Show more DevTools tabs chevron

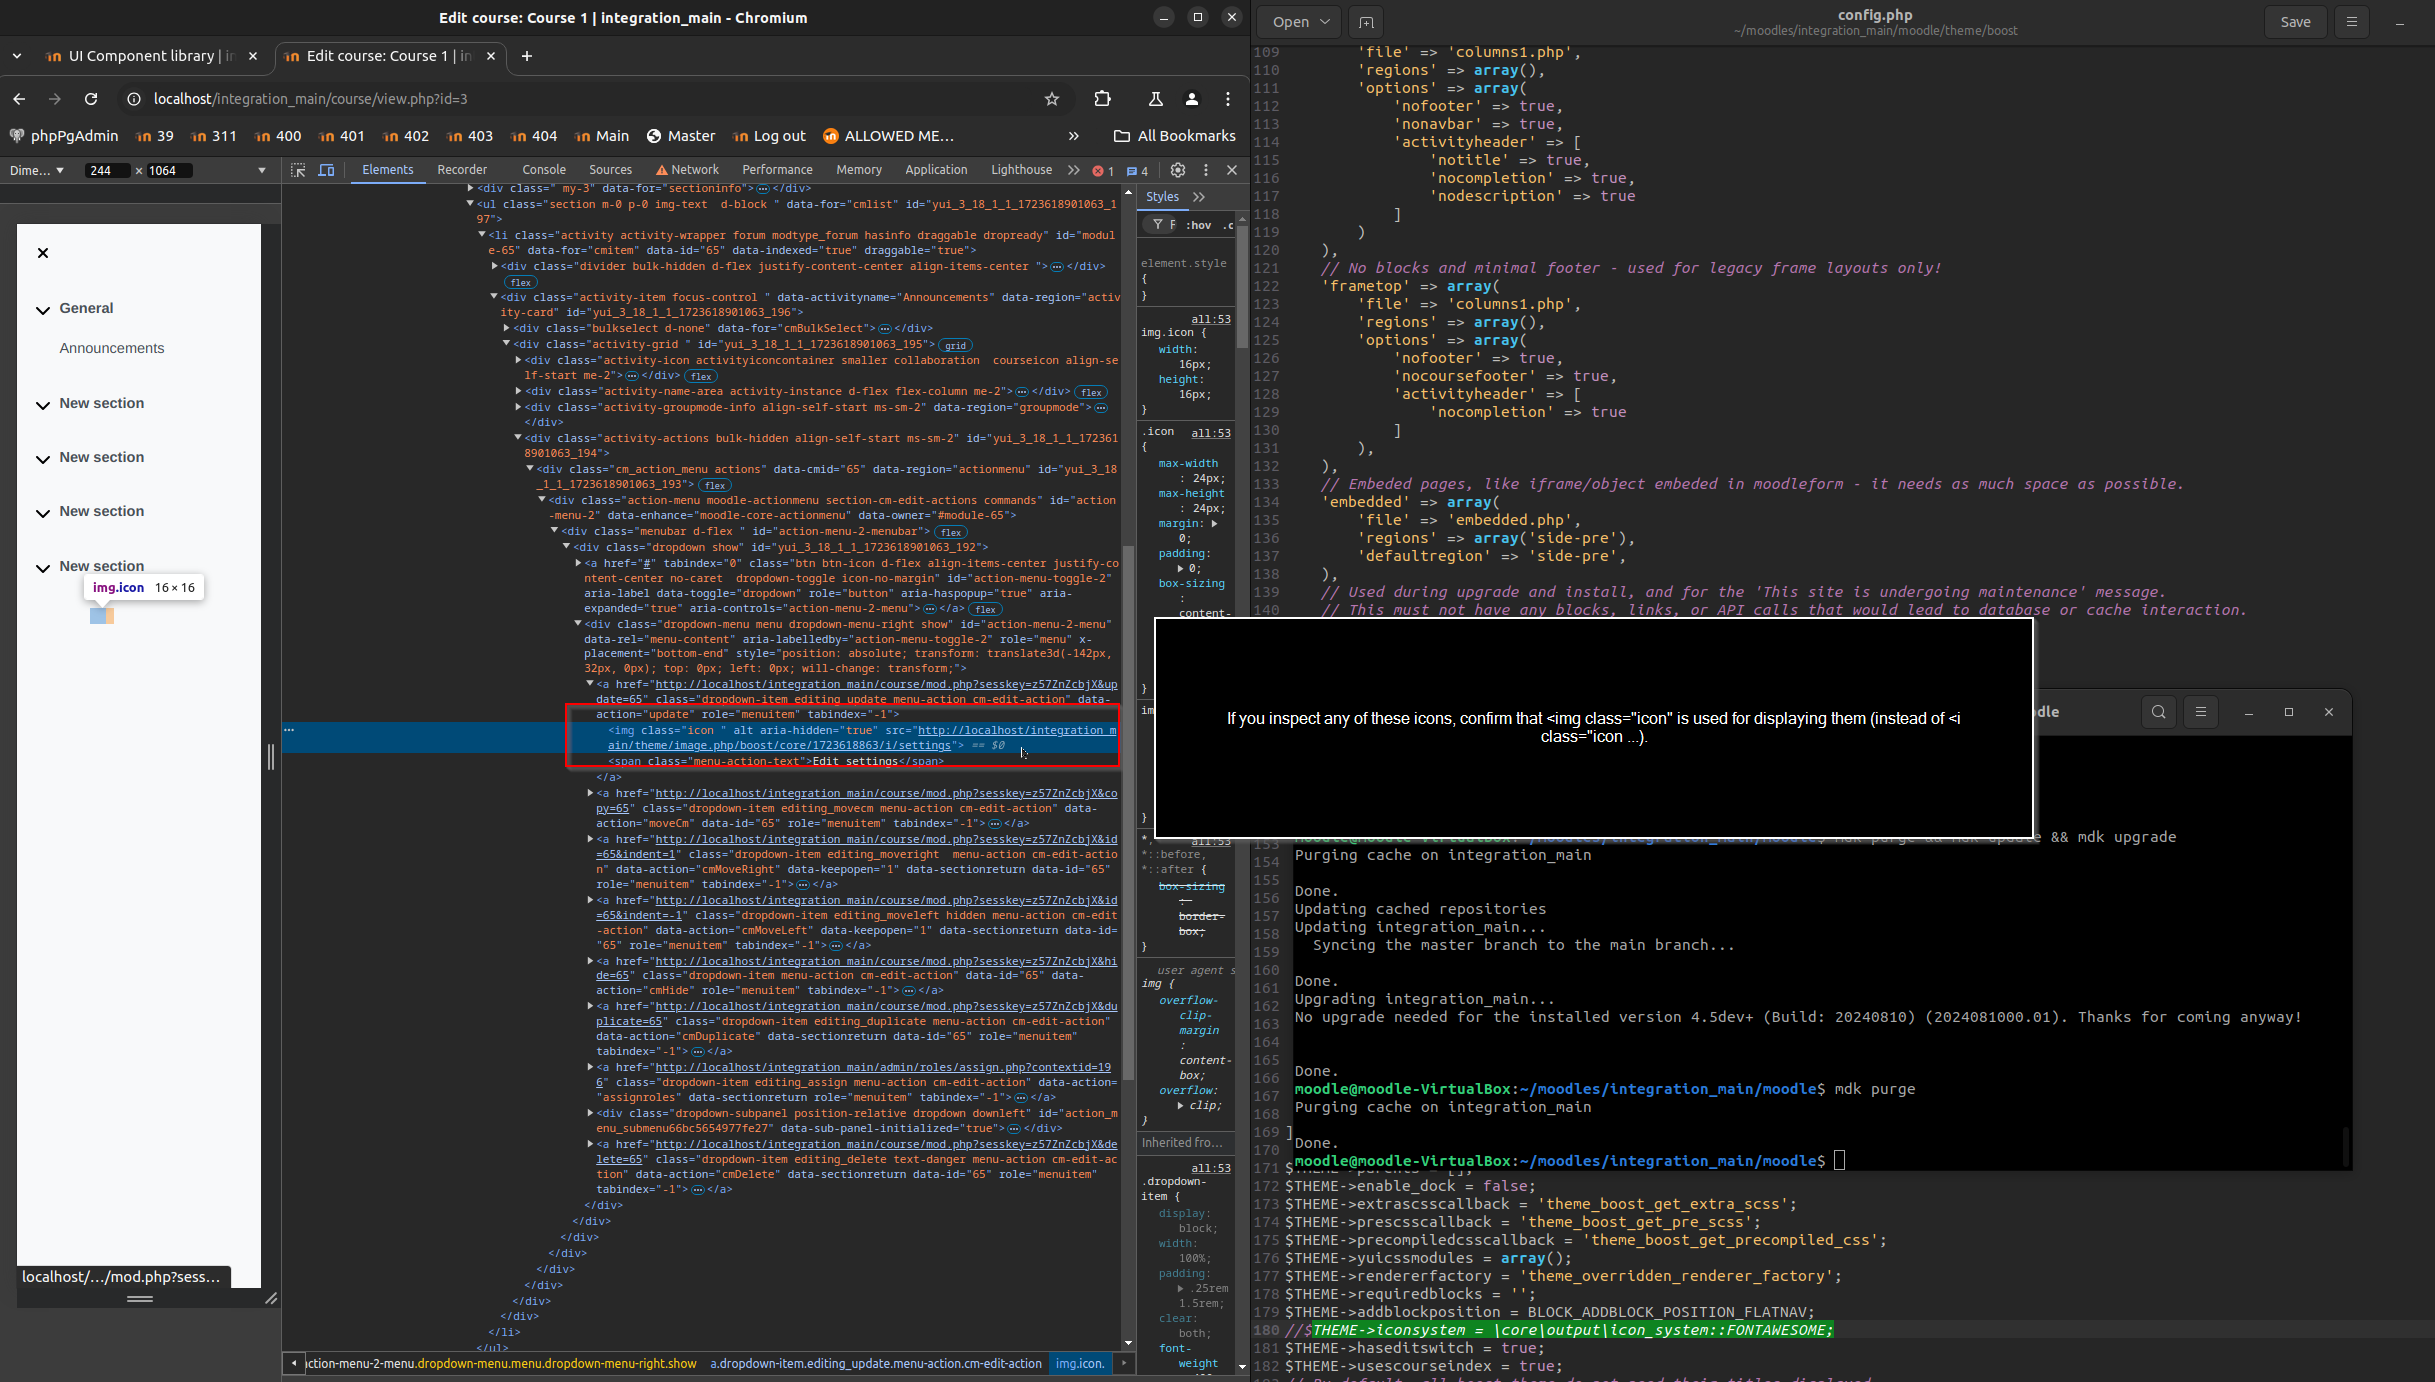pyautogui.click(x=1074, y=170)
